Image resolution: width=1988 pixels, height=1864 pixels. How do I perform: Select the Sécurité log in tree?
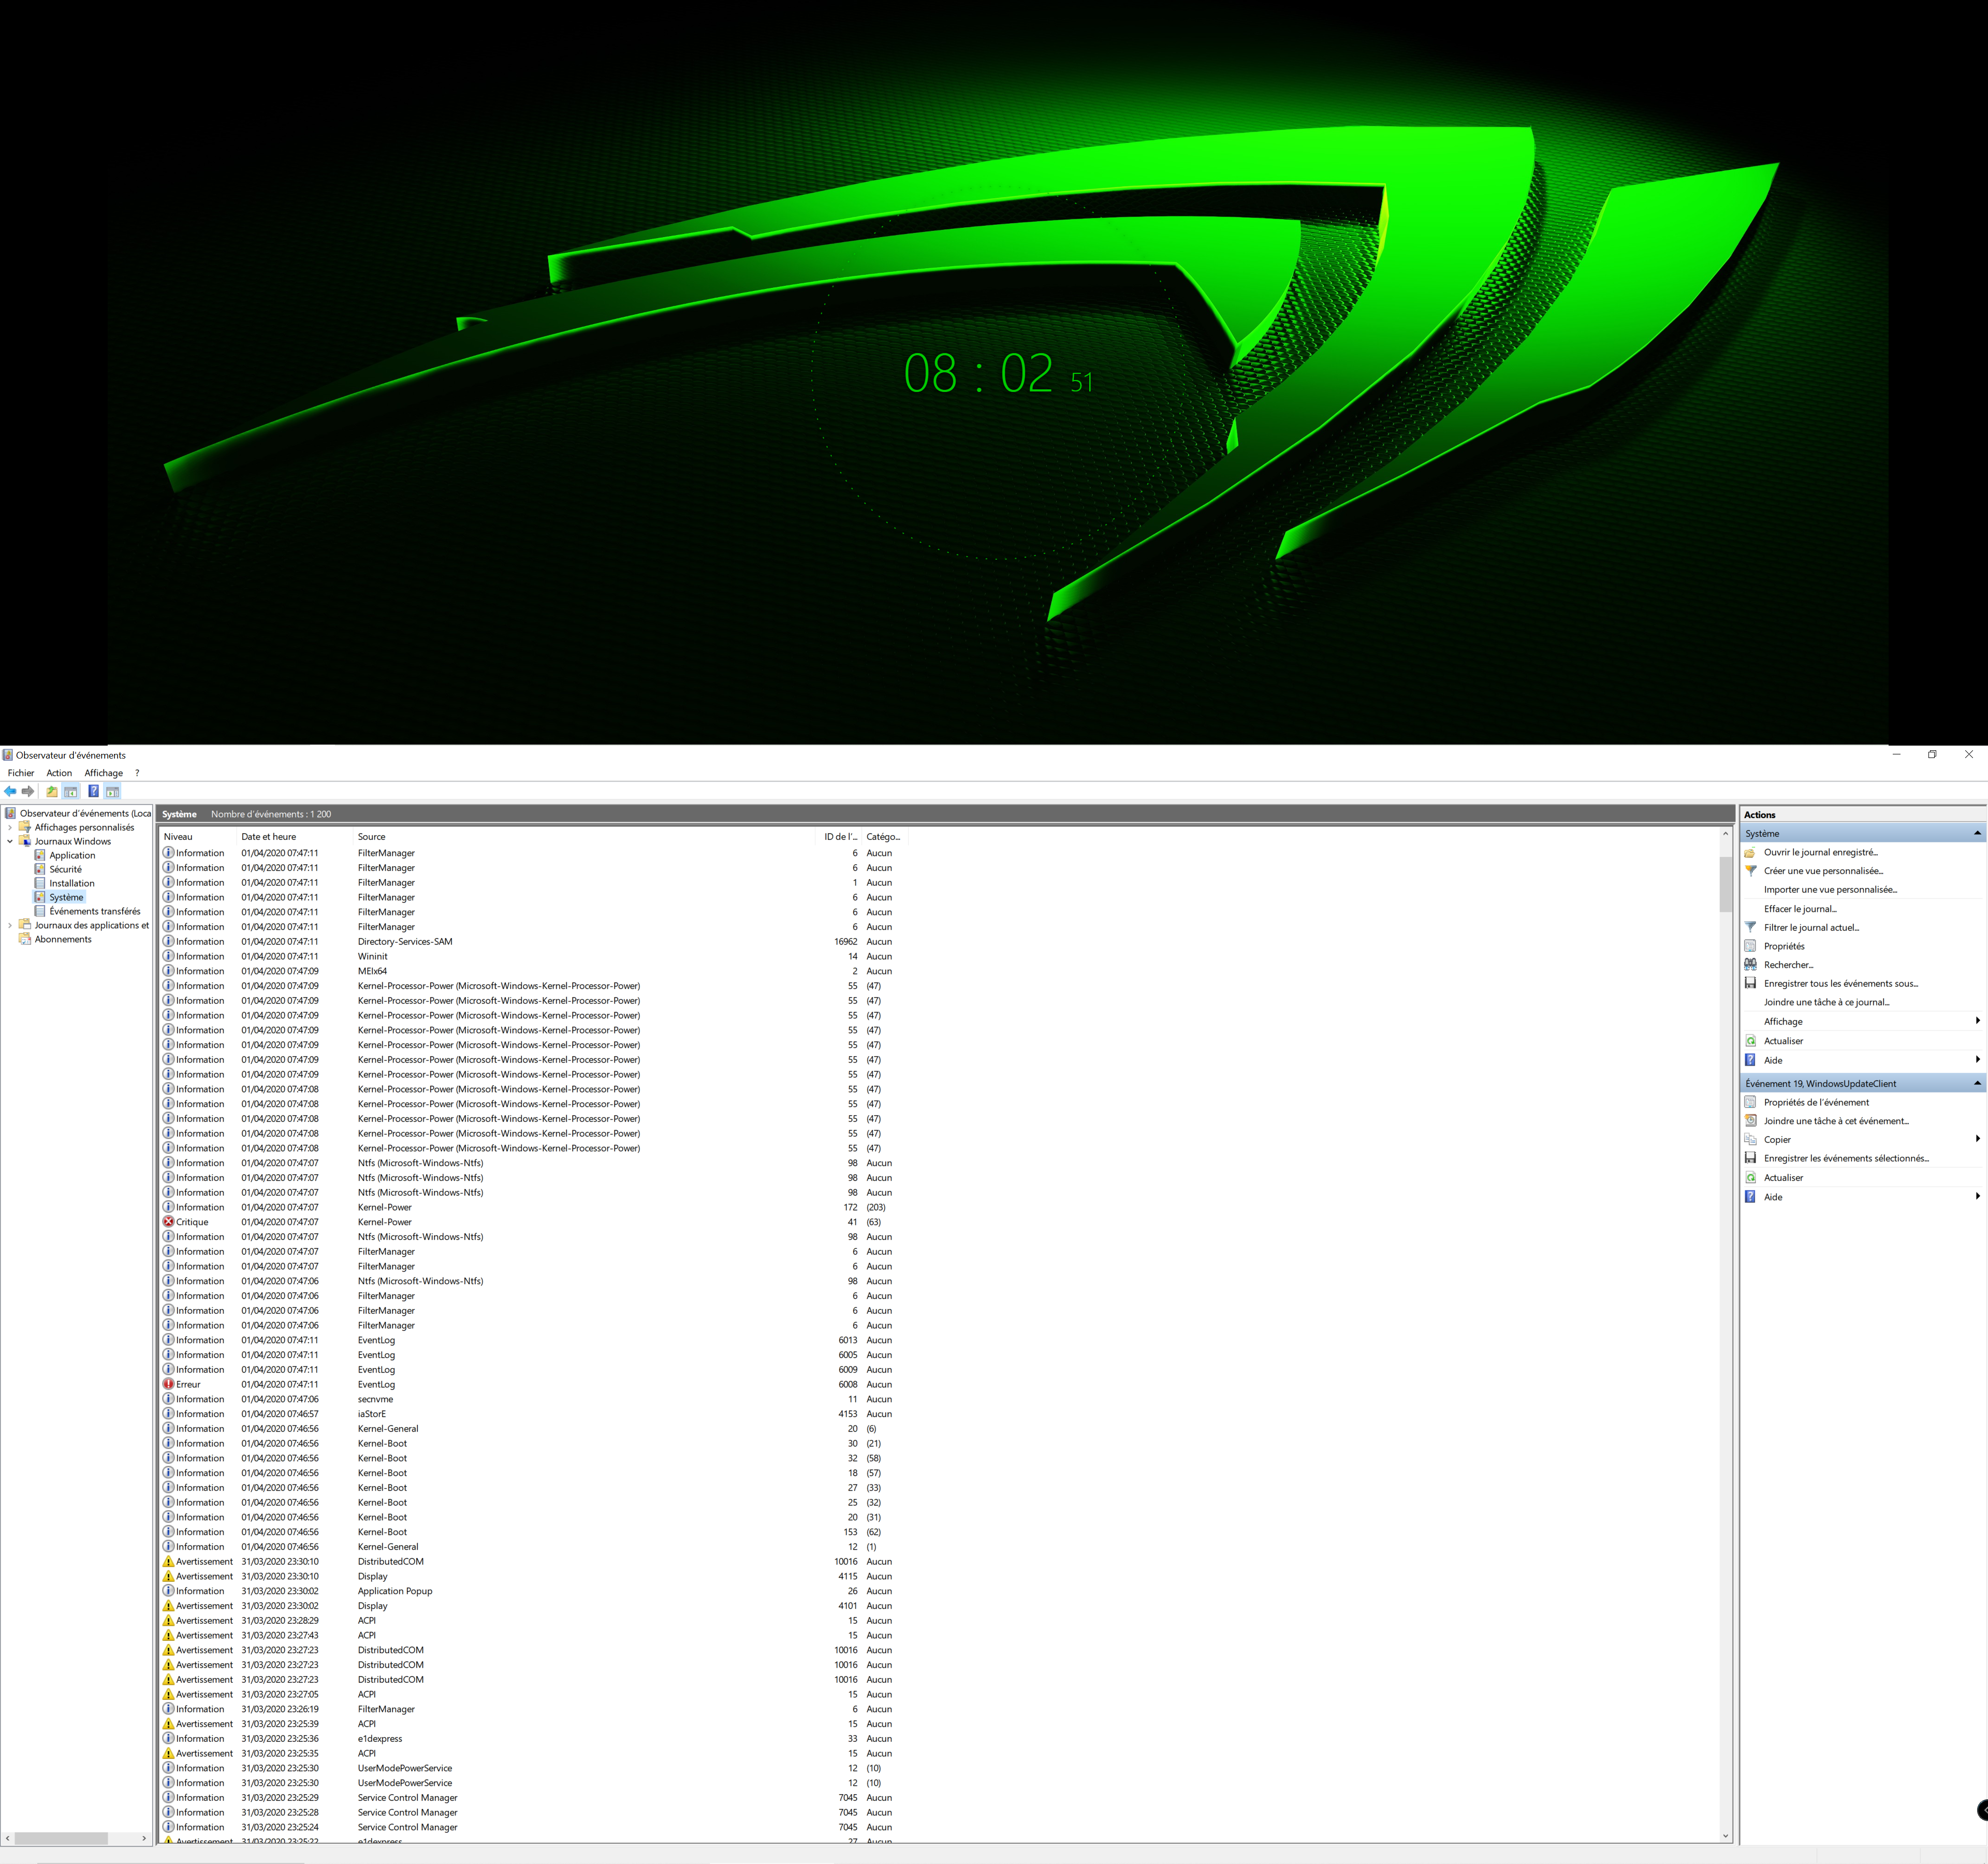click(65, 869)
